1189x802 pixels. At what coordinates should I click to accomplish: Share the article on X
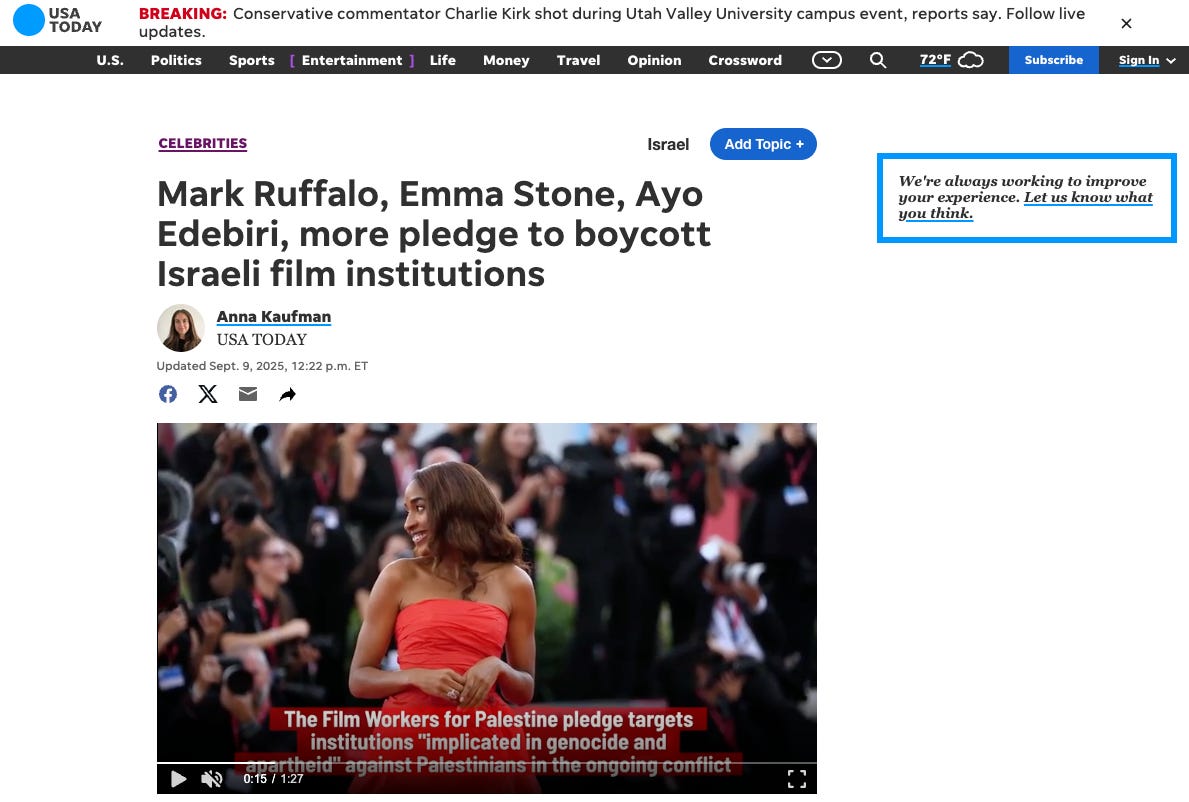point(208,394)
